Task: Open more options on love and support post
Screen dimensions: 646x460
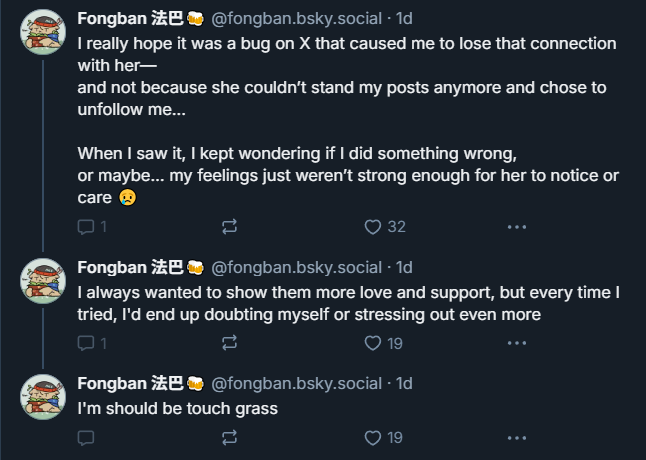Action: point(516,343)
